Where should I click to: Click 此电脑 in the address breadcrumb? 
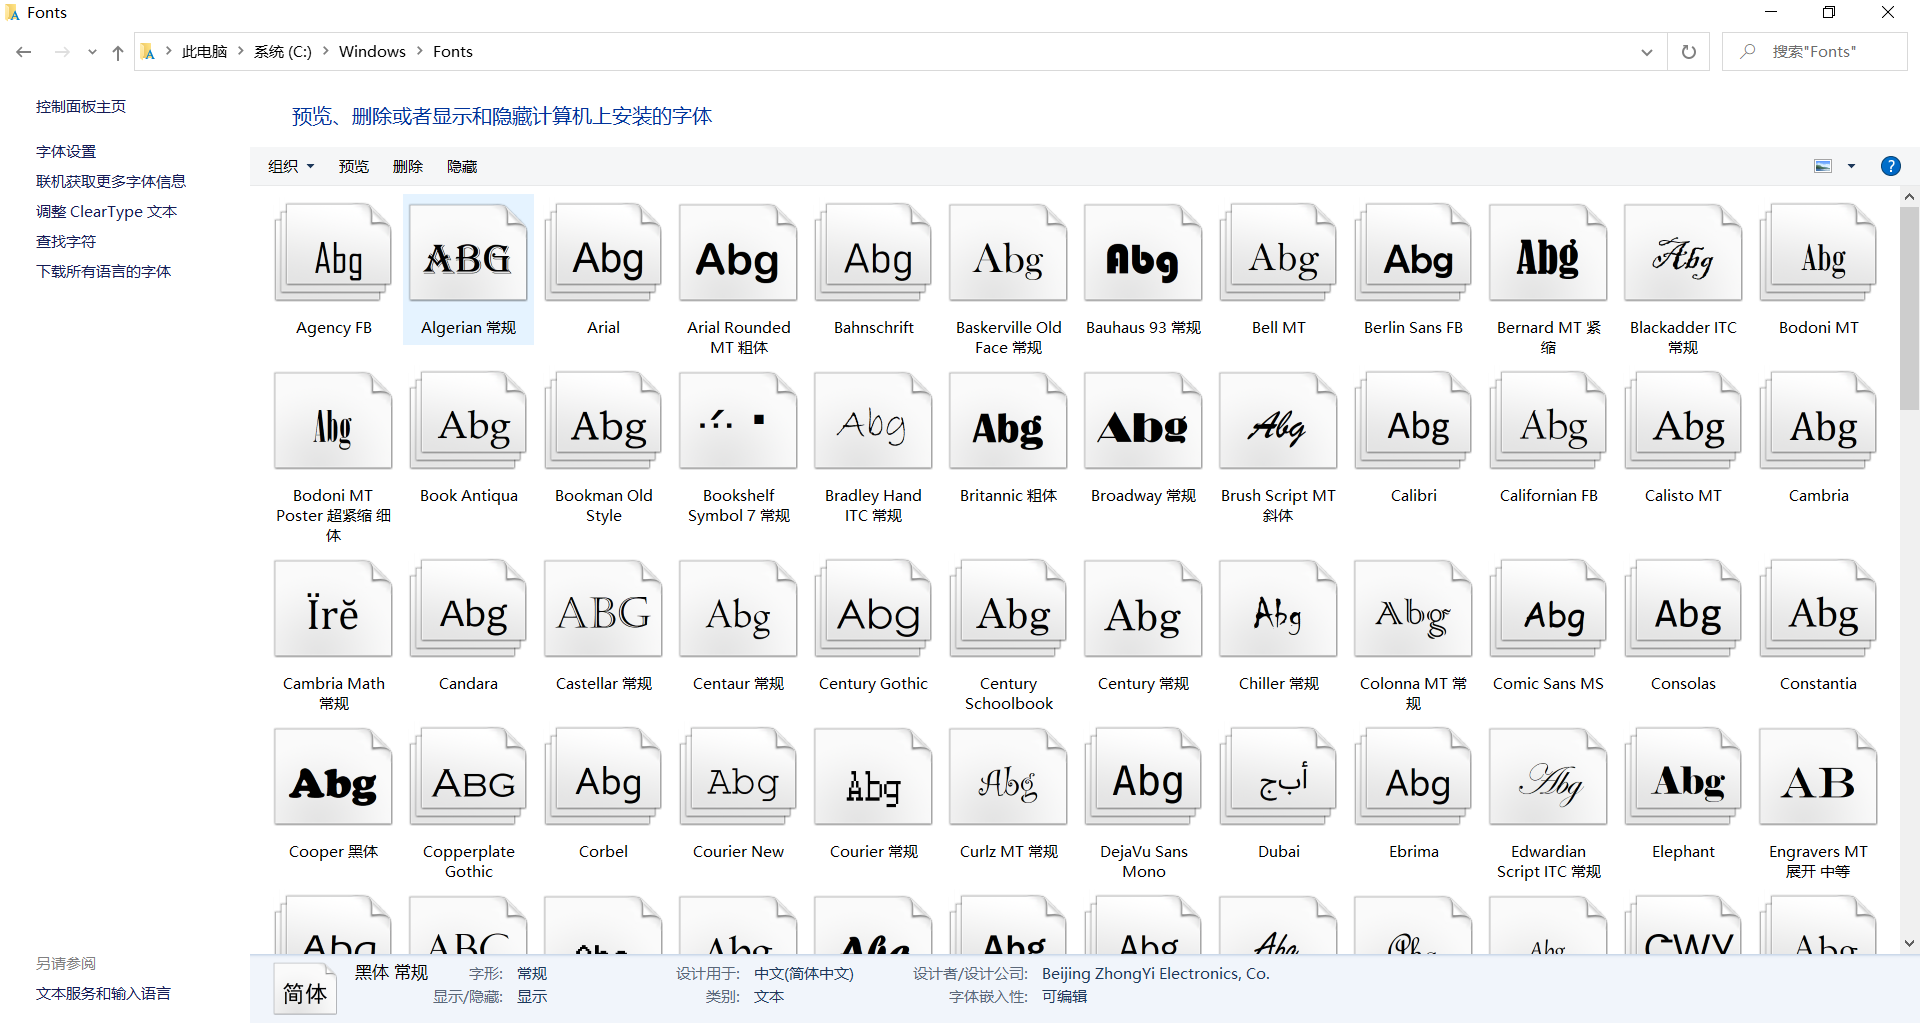204,51
